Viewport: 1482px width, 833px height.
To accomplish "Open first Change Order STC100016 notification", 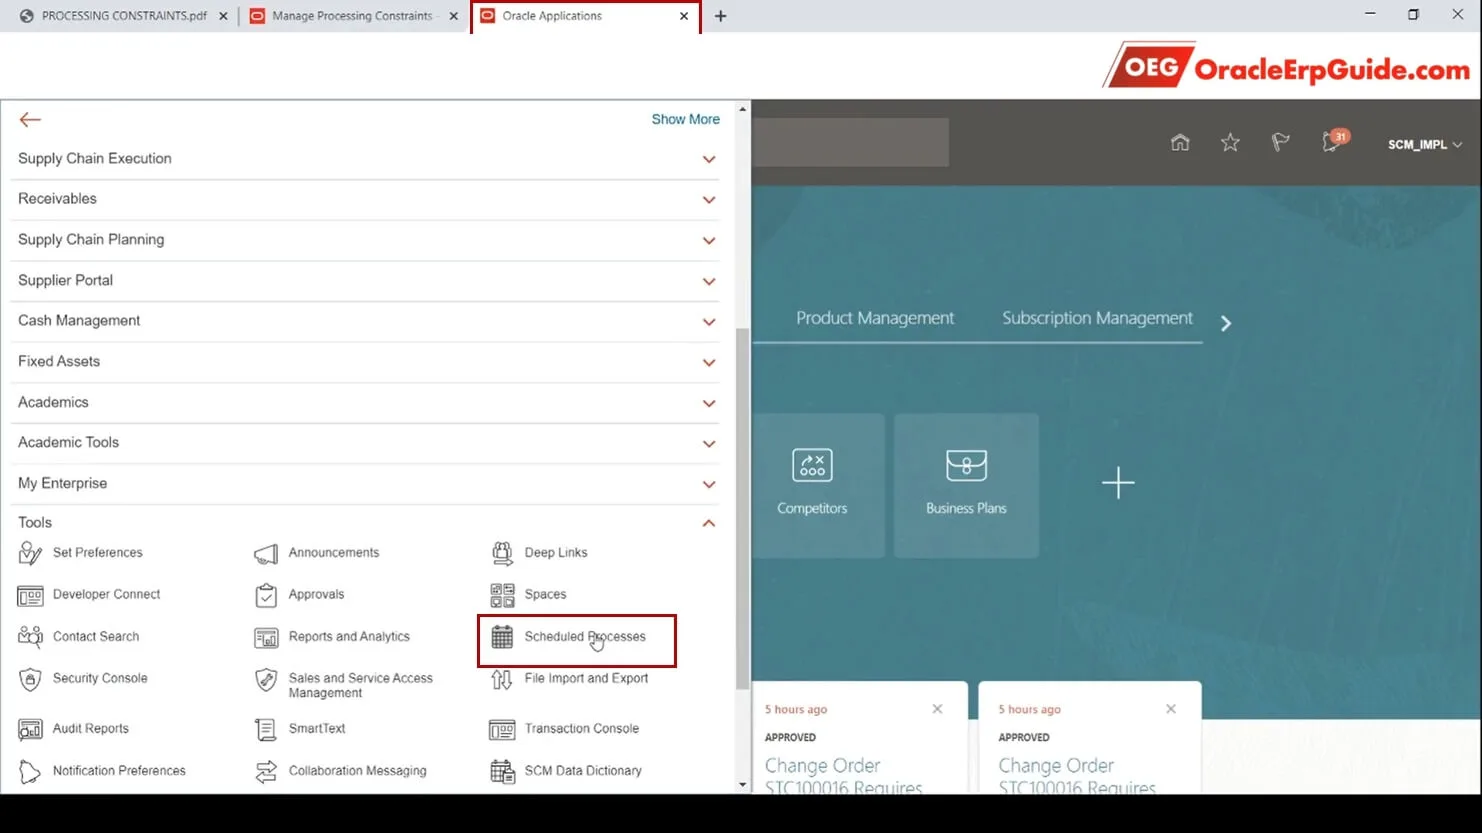I will pos(843,776).
